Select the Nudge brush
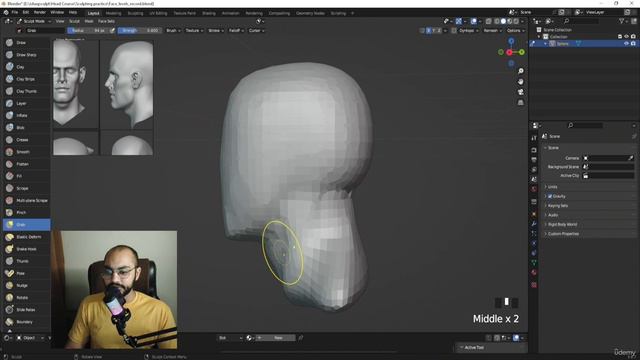 click(x=27, y=285)
